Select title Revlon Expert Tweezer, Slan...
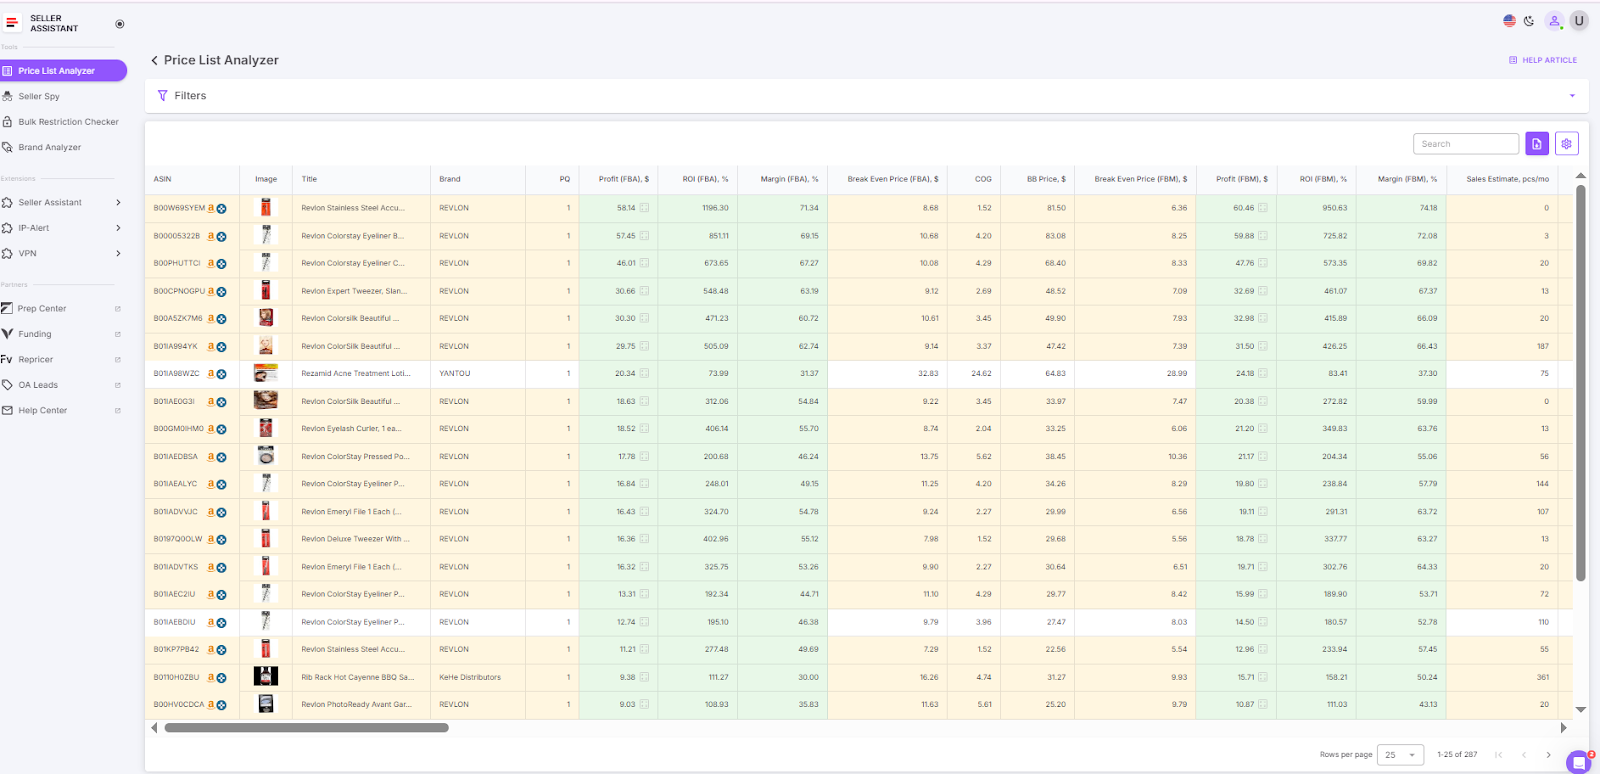 [354, 291]
